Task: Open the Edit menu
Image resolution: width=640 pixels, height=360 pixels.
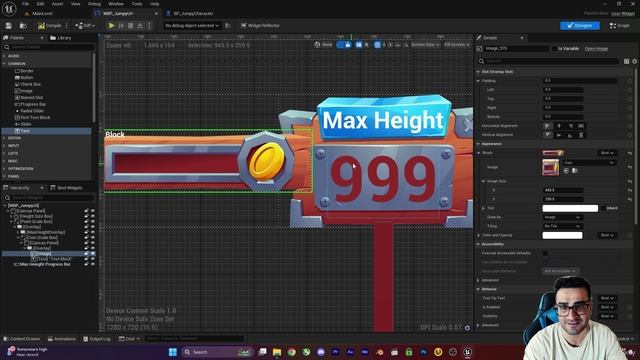Action: [40, 4]
